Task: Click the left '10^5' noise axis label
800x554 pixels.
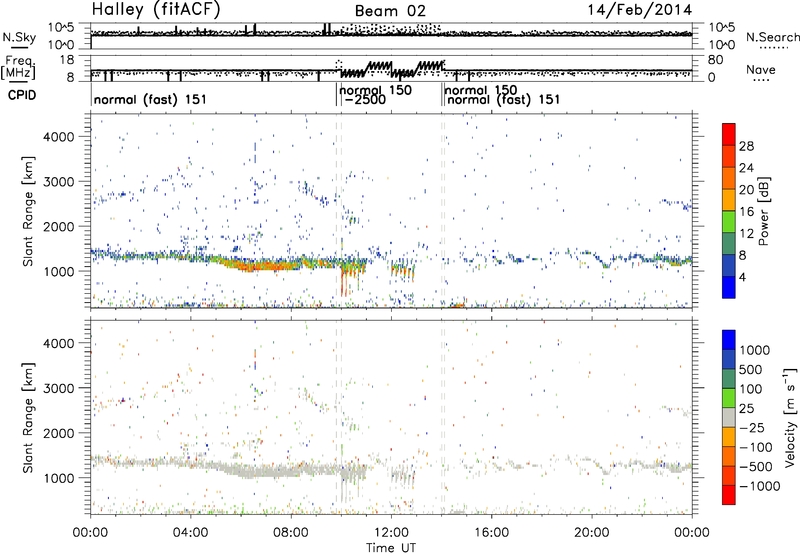Action: coord(61,27)
